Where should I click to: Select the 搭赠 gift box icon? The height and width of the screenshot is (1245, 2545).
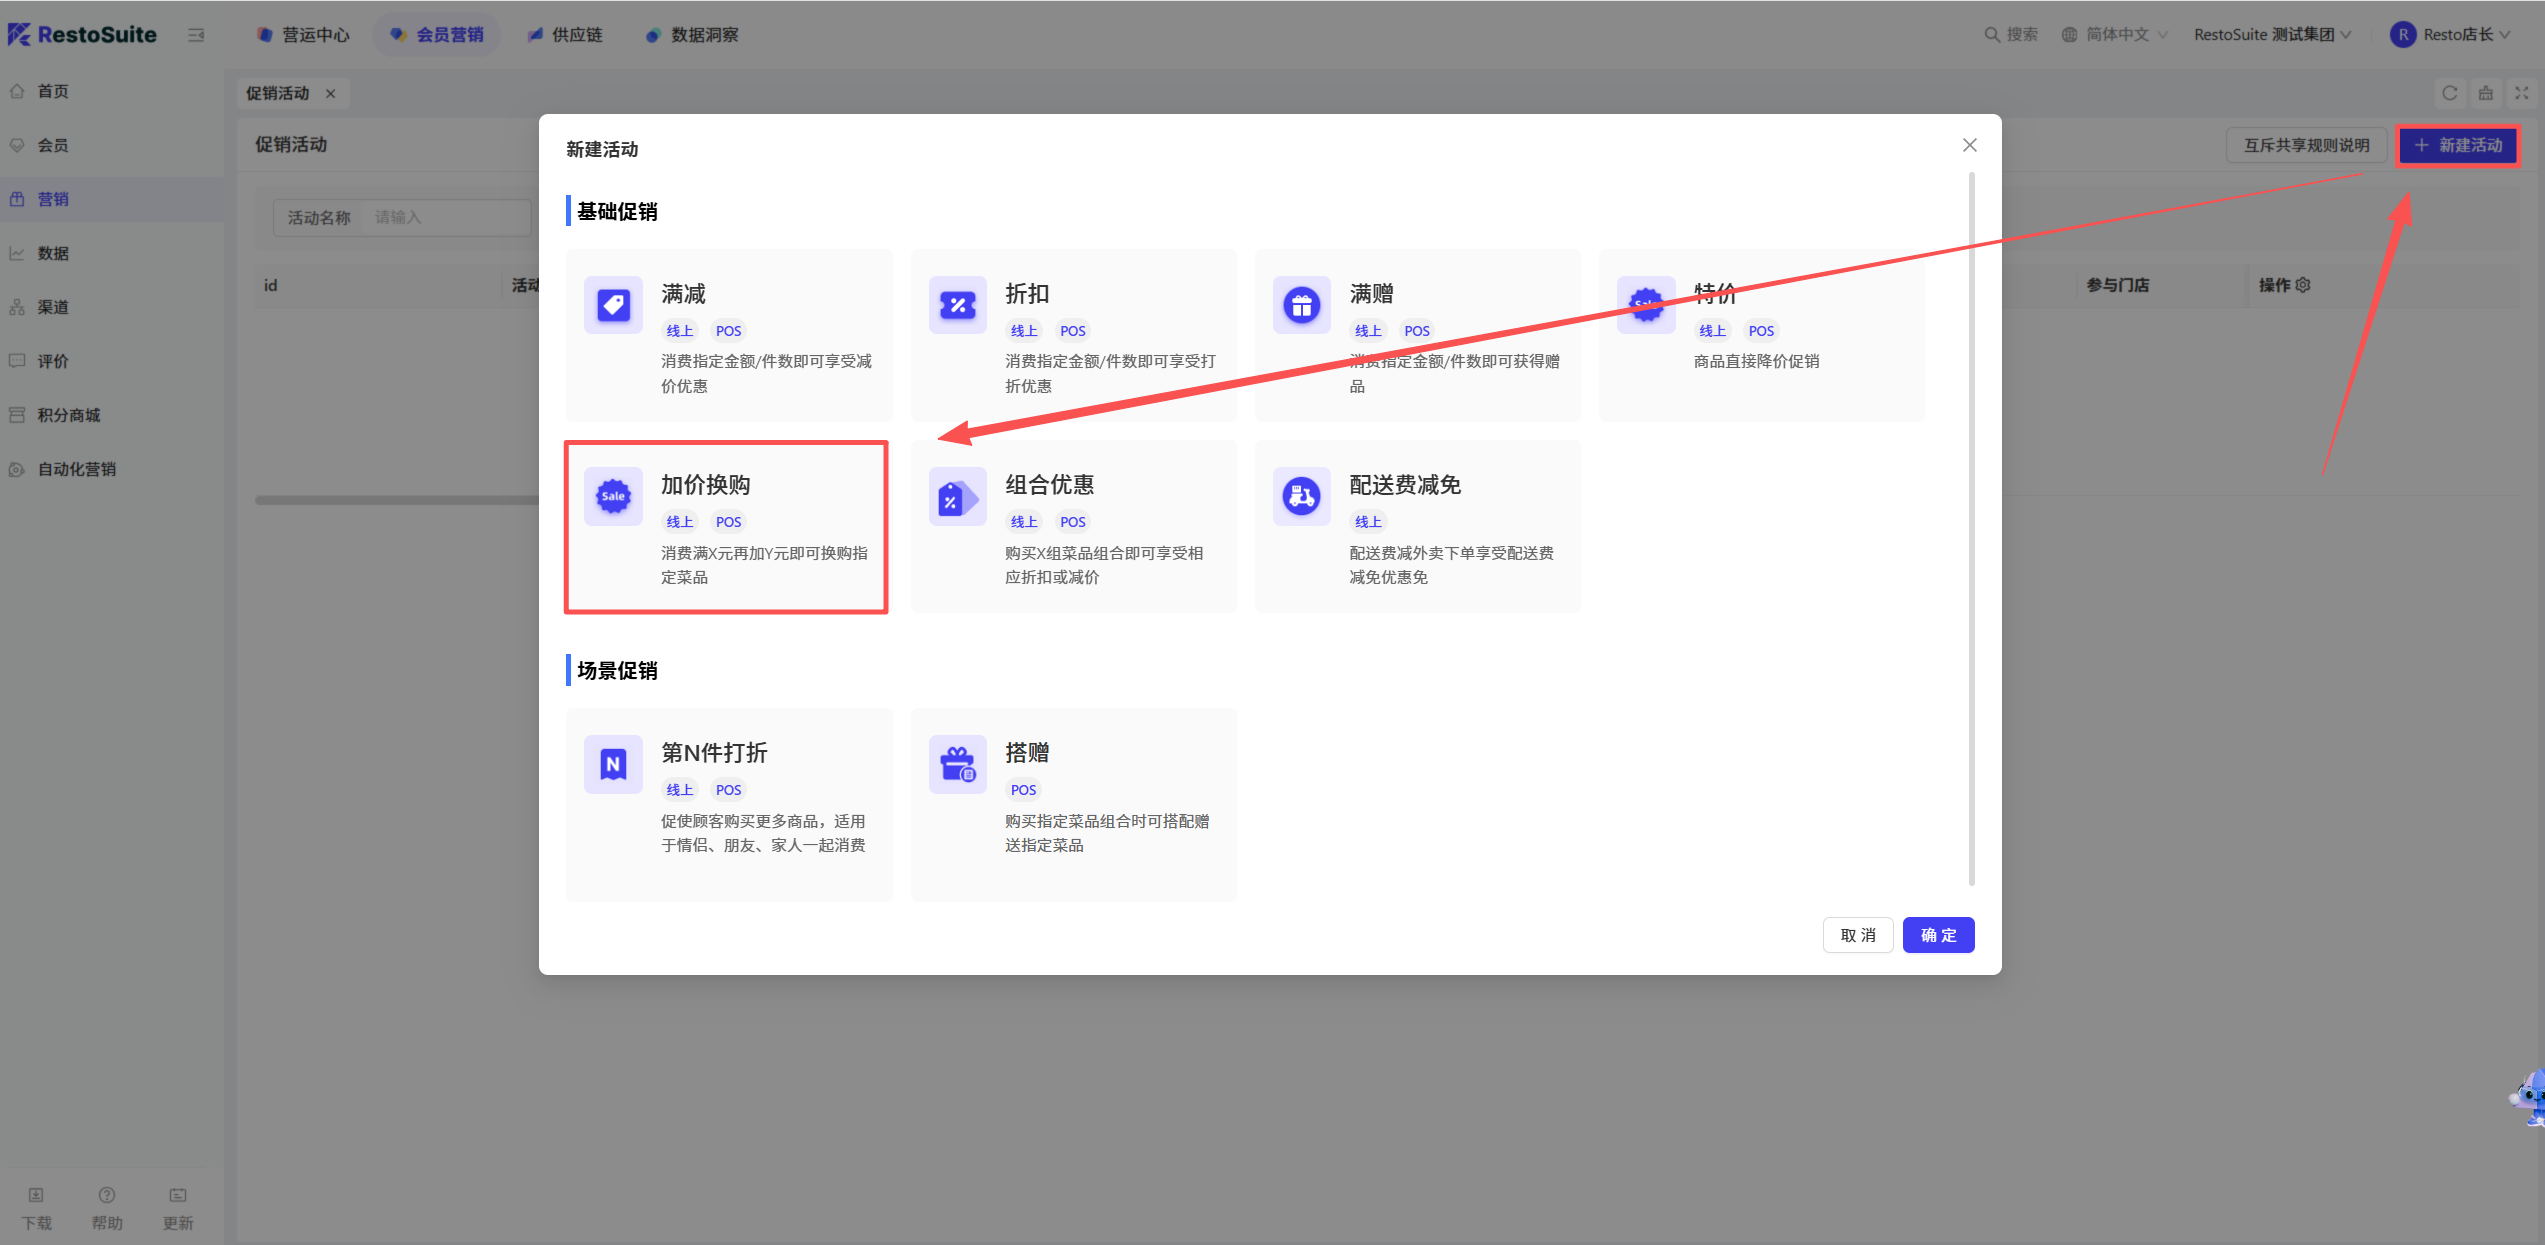click(x=957, y=764)
